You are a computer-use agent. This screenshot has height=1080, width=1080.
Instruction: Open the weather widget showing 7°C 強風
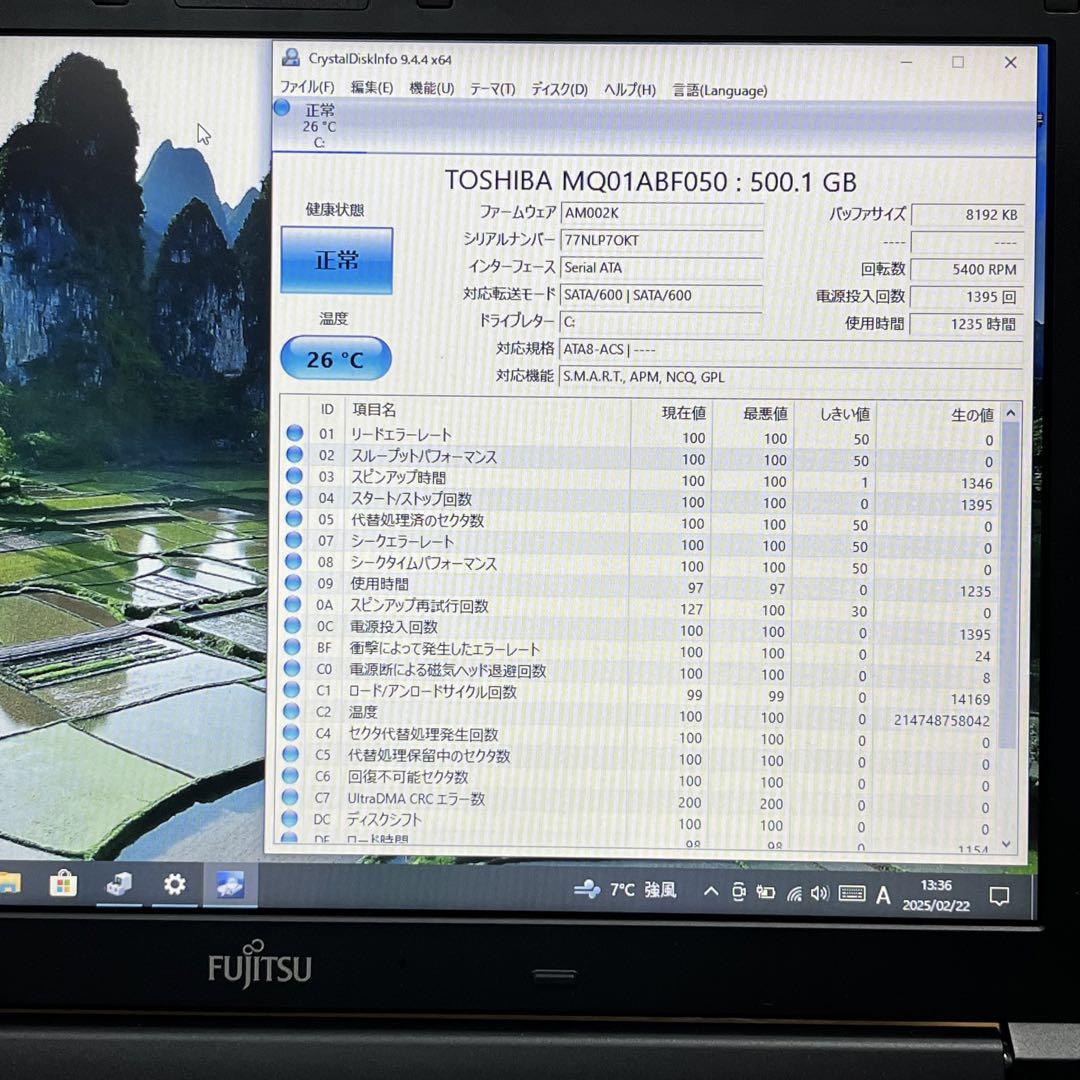point(625,890)
